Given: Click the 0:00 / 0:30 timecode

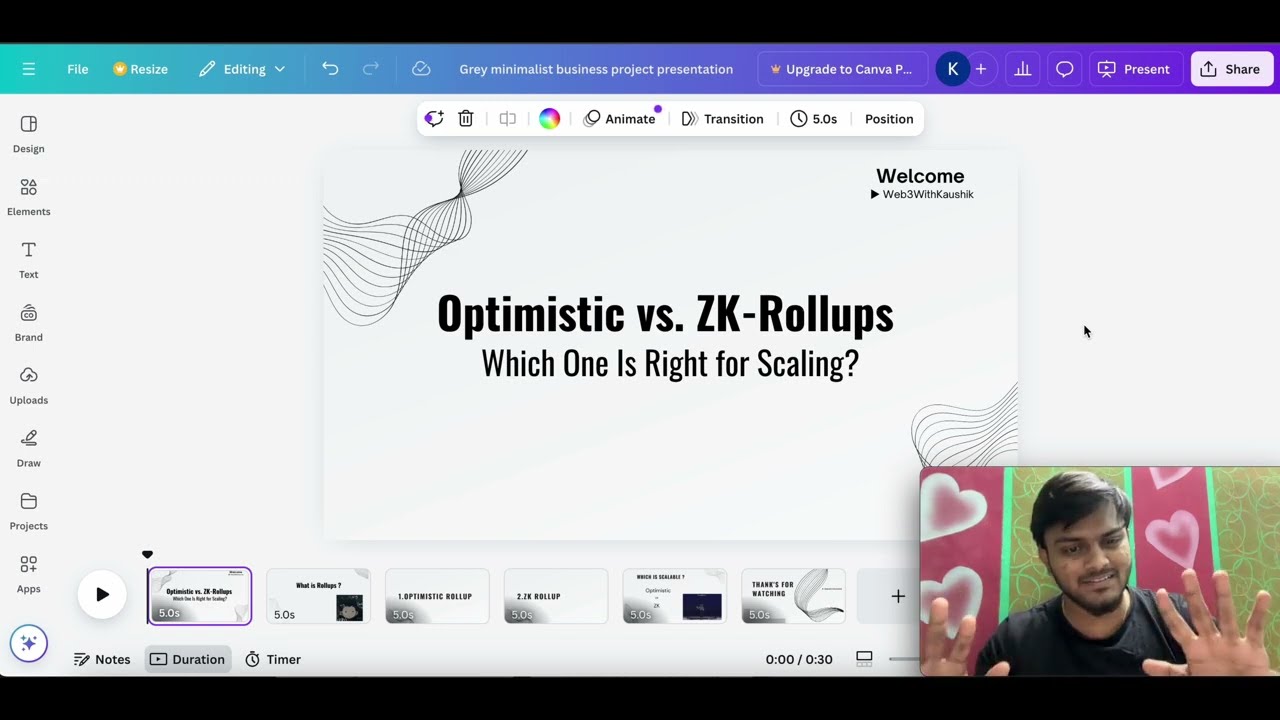Looking at the screenshot, I should (x=799, y=659).
